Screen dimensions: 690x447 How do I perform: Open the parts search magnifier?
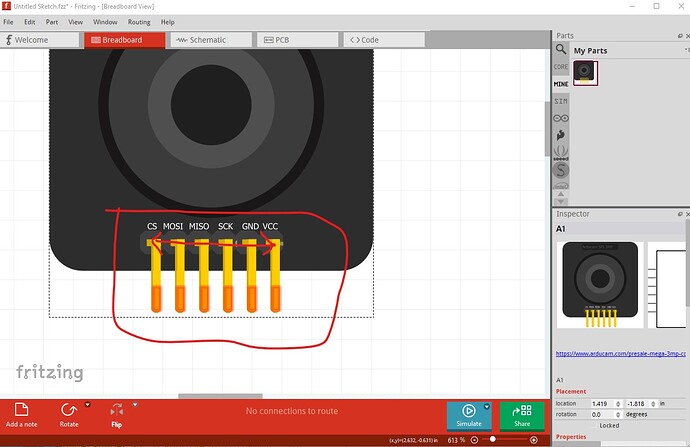(561, 49)
